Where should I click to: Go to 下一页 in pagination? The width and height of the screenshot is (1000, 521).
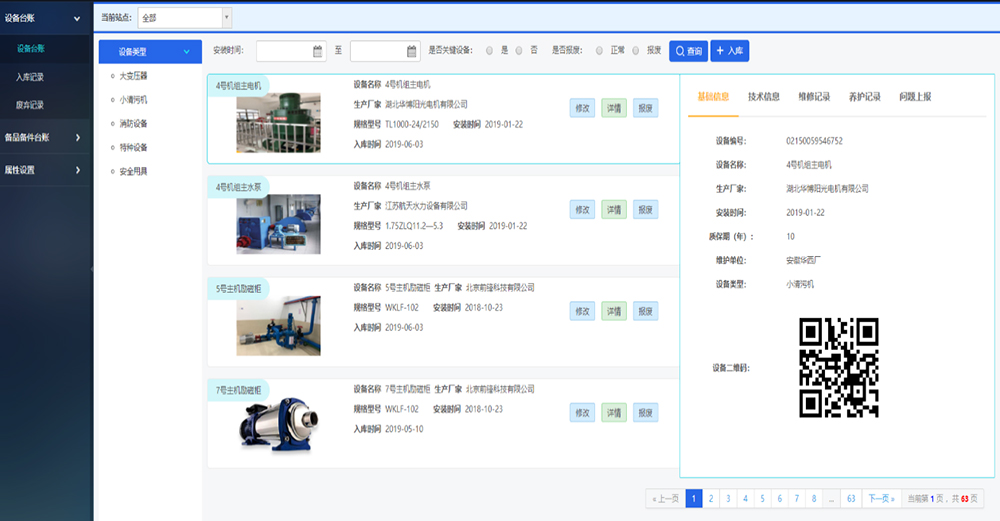coord(881,498)
